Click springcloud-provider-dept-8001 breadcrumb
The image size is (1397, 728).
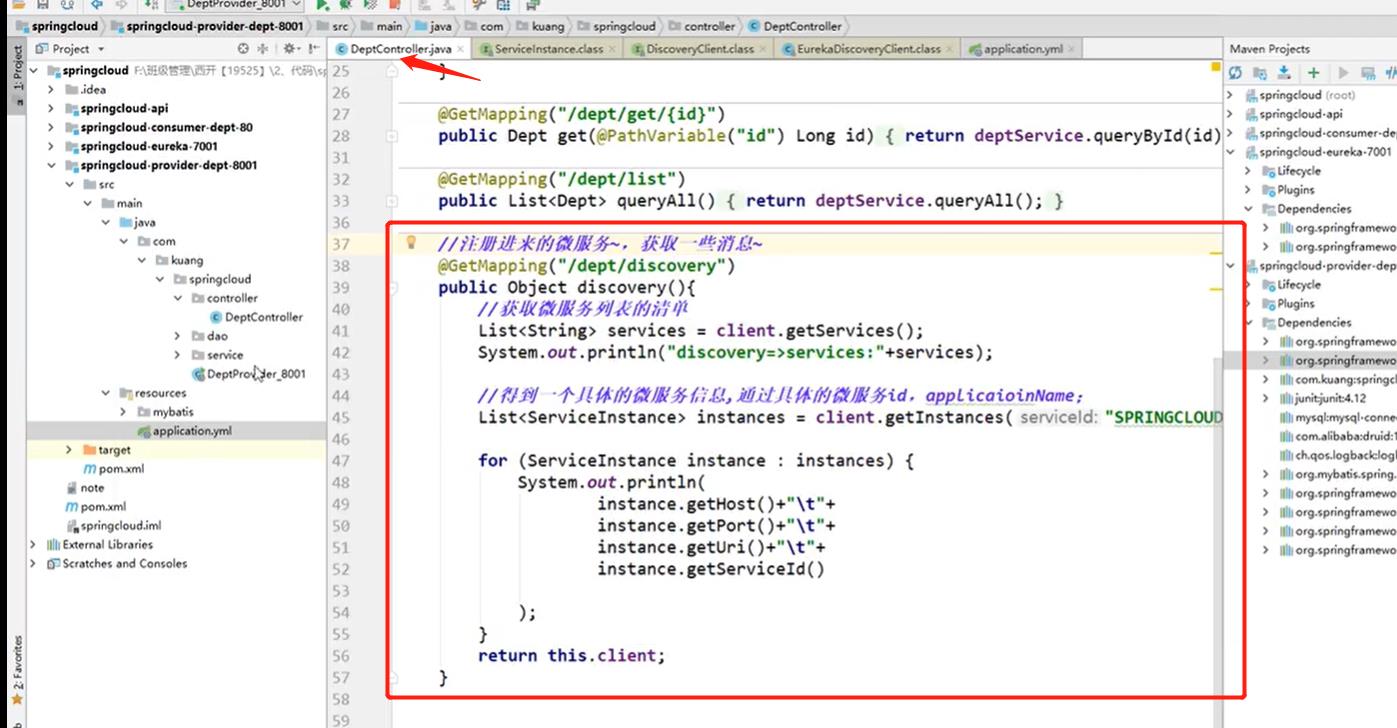pyautogui.click(x=208, y=26)
